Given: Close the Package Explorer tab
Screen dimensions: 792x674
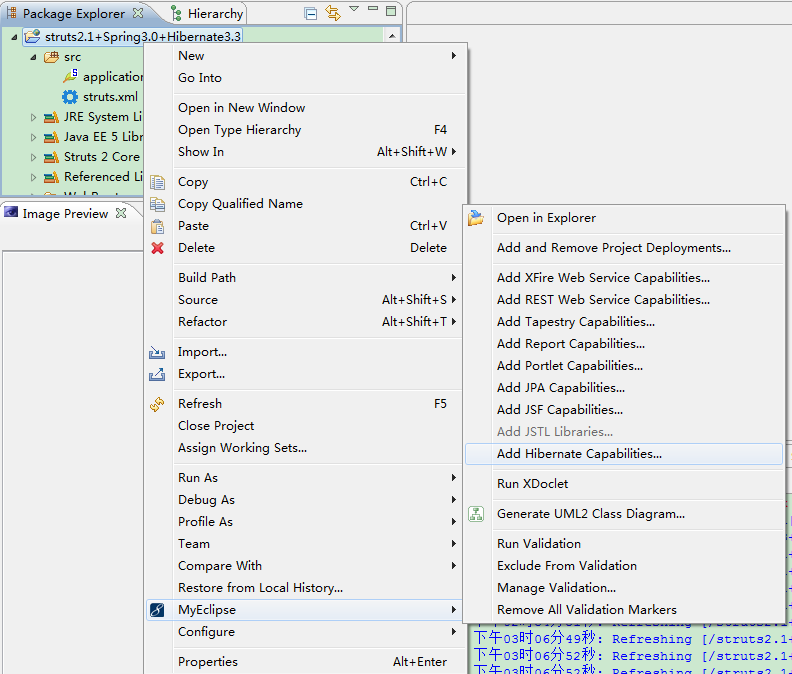Looking at the screenshot, I should (x=138, y=13).
